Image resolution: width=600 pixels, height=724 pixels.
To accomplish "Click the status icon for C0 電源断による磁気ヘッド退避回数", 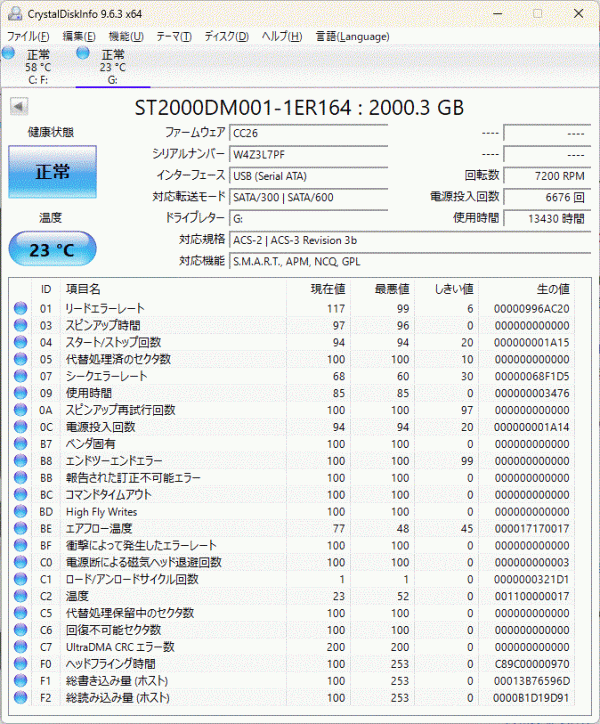I will (x=20, y=562).
